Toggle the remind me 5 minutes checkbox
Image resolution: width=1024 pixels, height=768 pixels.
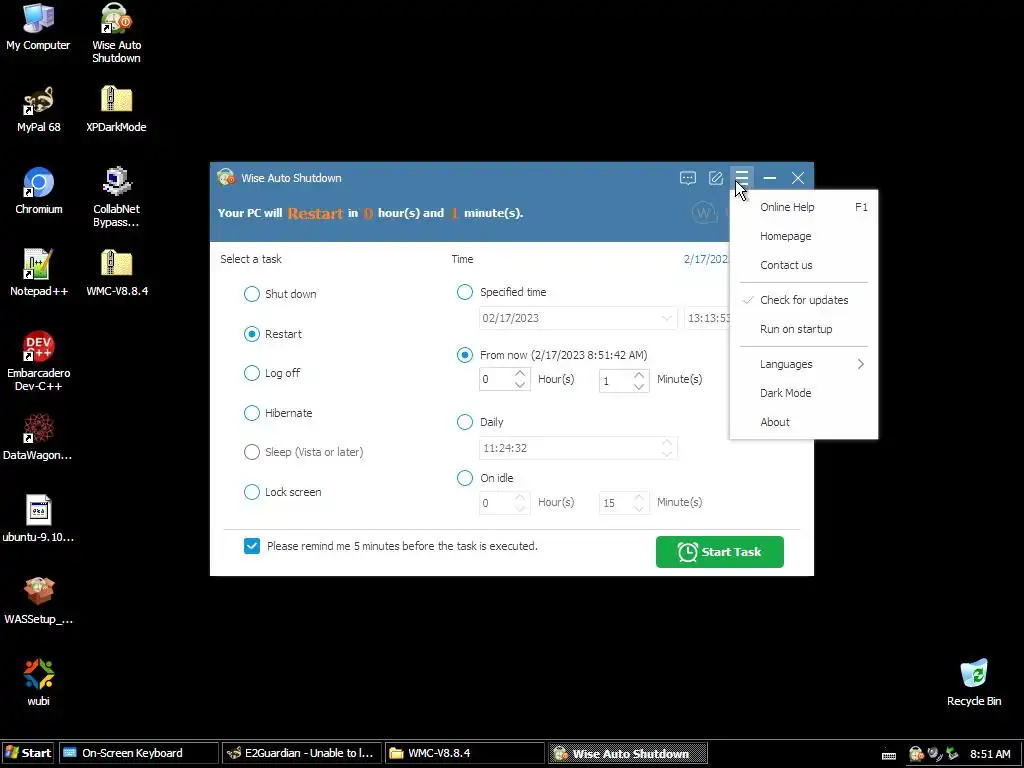pos(252,546)
